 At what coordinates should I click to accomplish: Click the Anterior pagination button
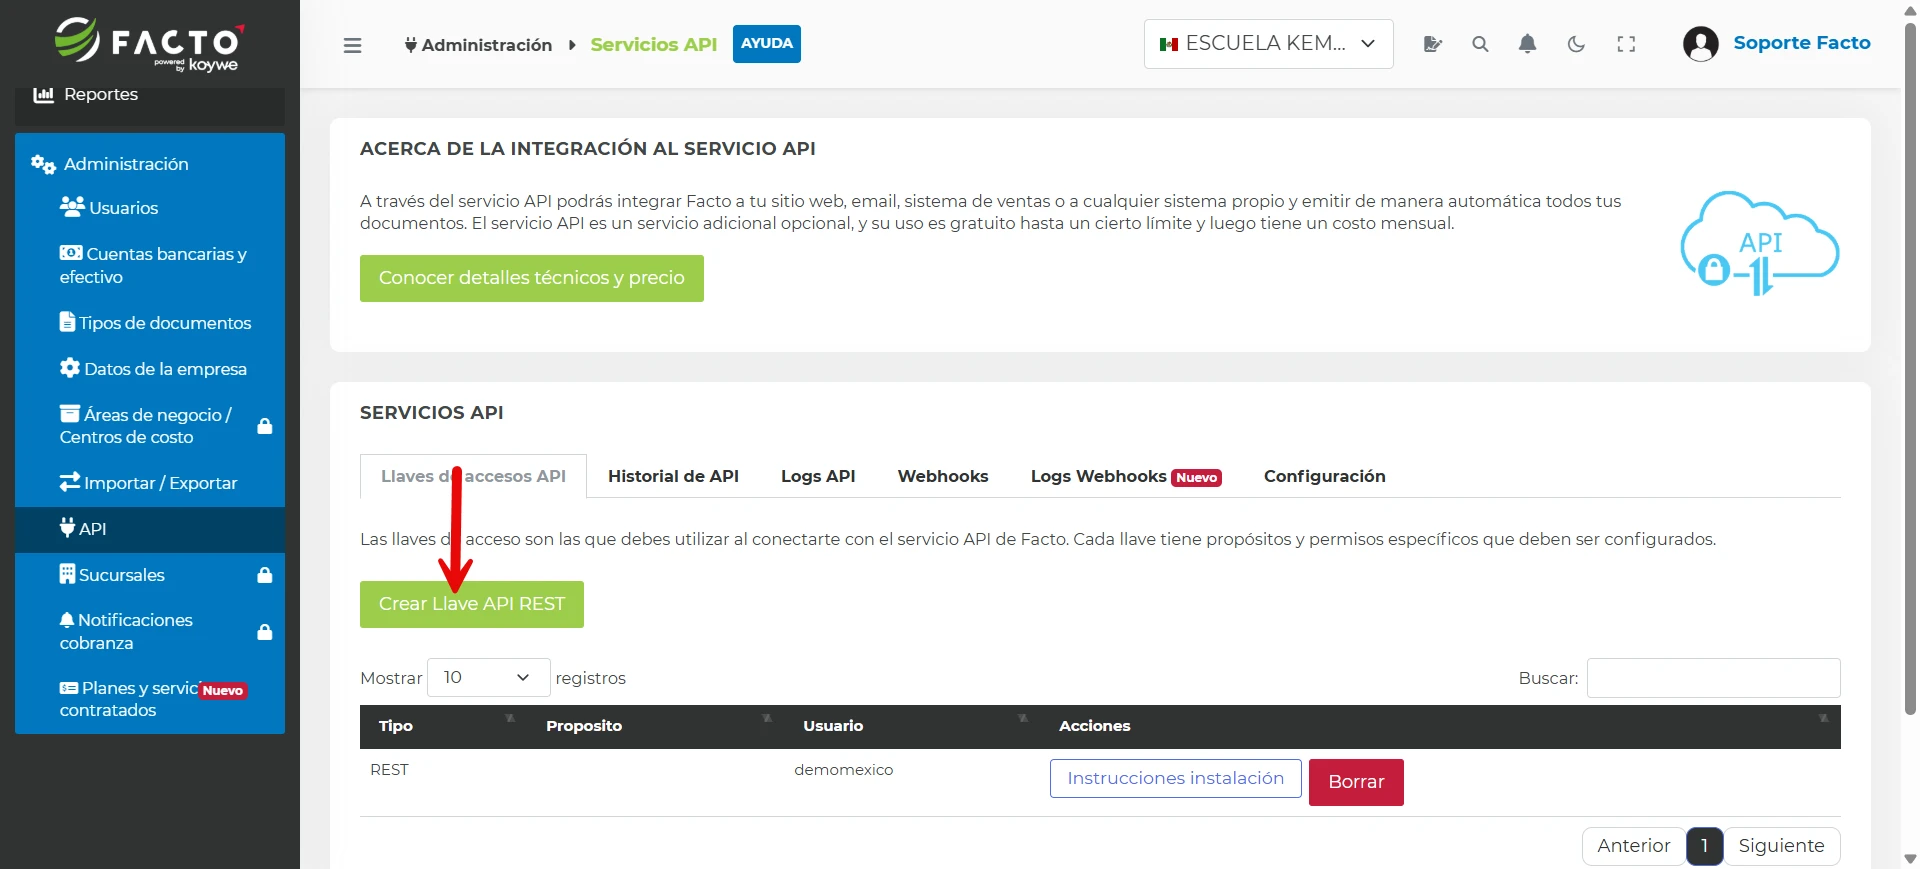[1633, 846]
